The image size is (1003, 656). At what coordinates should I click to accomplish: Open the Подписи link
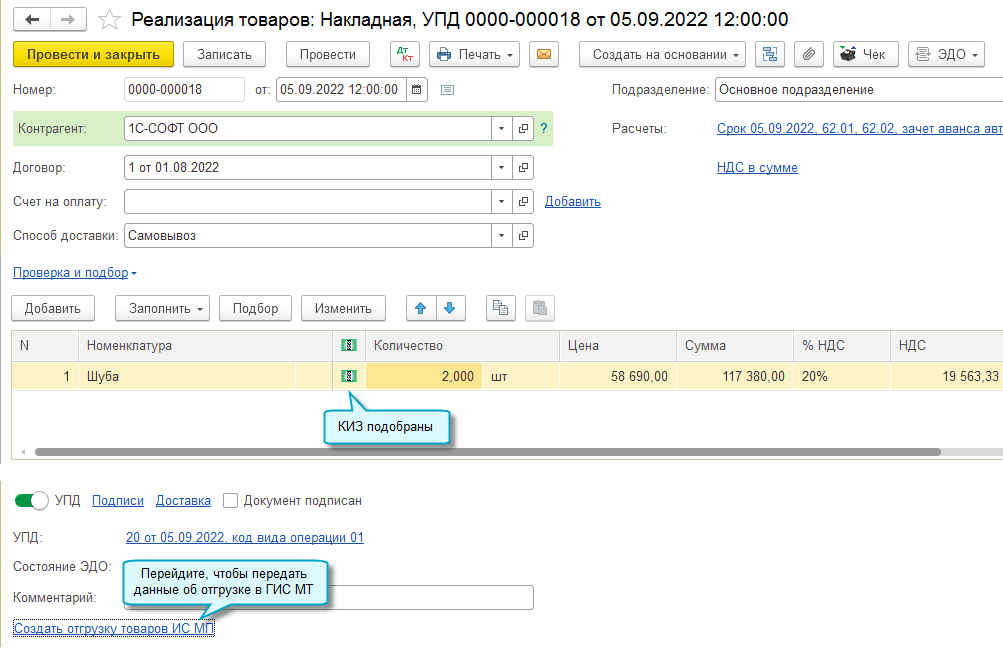click(118, 501)
